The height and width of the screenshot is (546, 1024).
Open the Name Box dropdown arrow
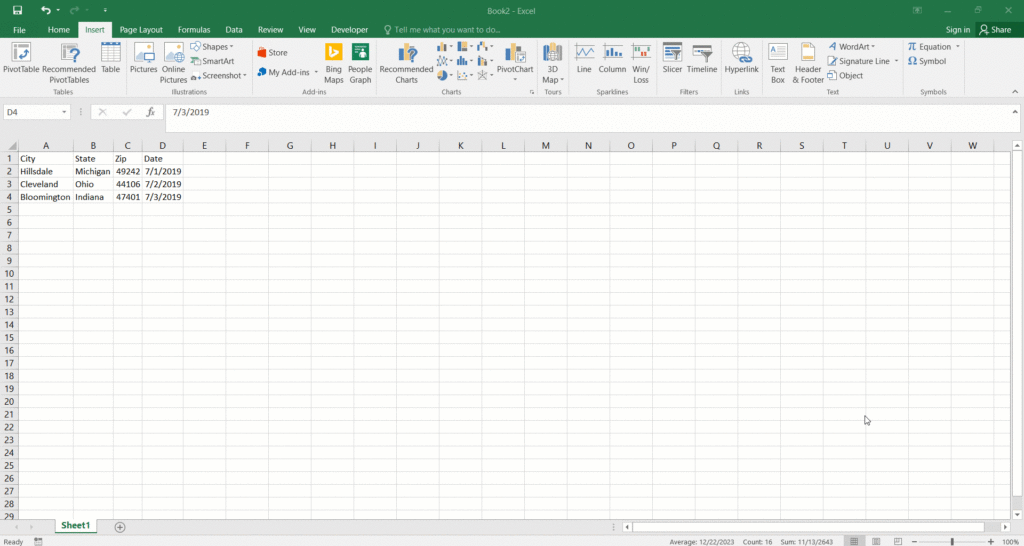[65, 113]
